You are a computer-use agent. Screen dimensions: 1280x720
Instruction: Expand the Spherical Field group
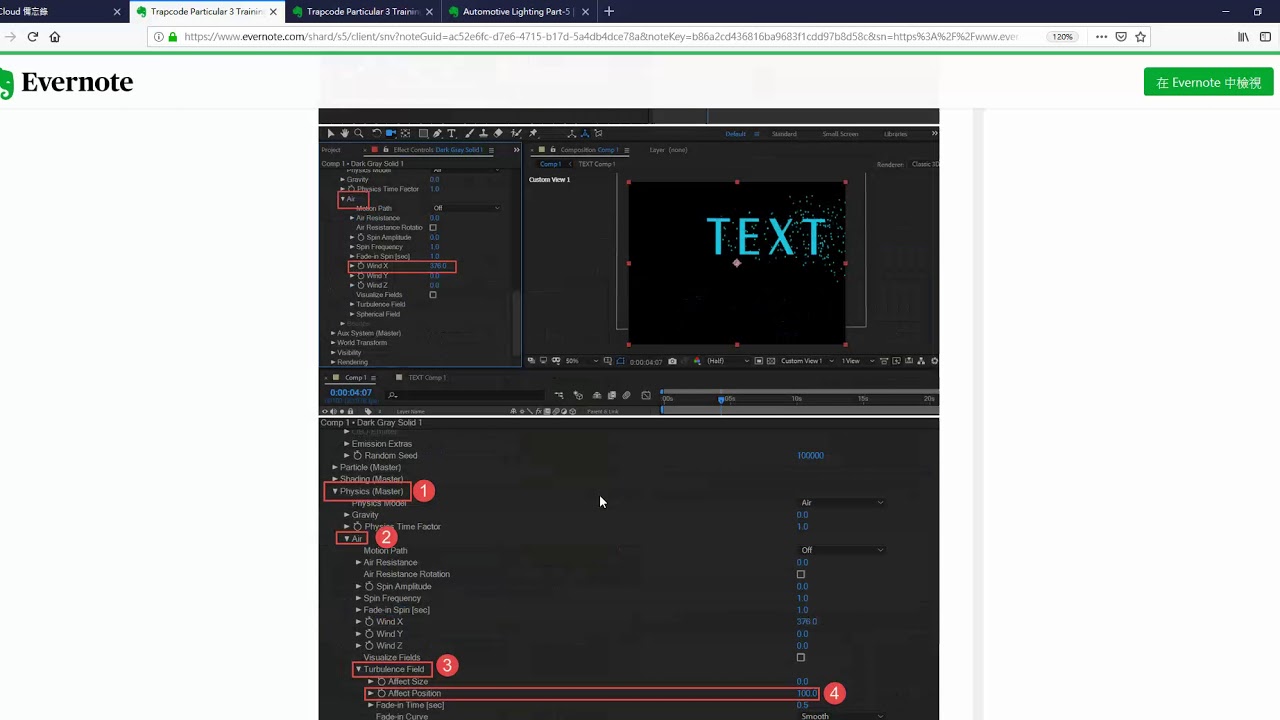click(352, 314)
